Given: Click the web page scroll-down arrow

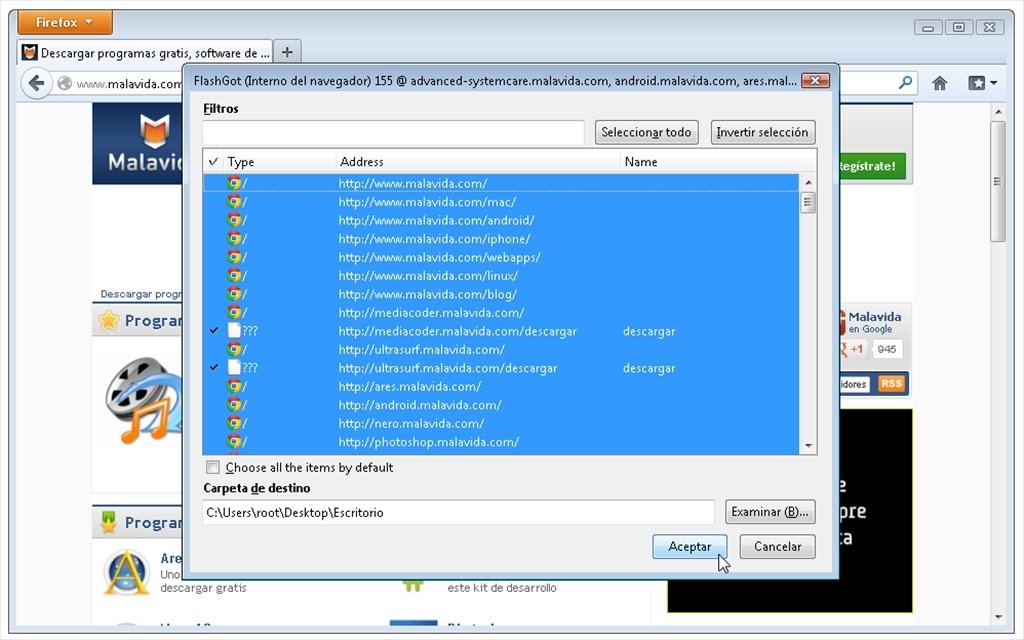Looking at the screenshot, I should pos(997,616).
